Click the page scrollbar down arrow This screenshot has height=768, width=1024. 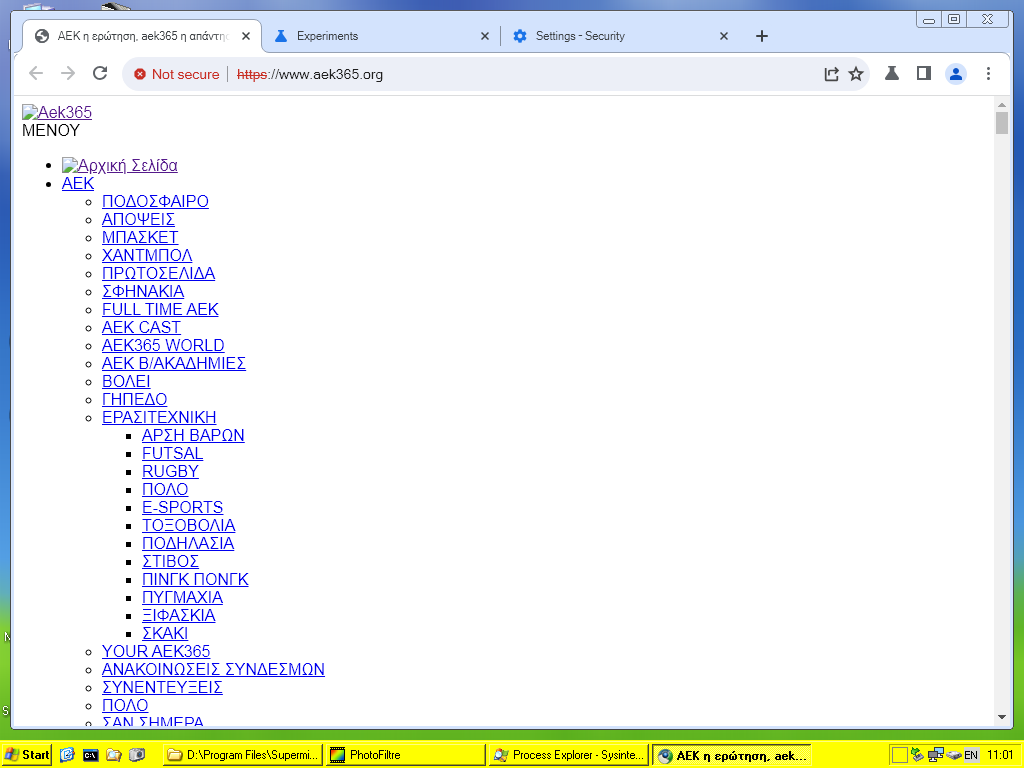[x=1002, y=717]
